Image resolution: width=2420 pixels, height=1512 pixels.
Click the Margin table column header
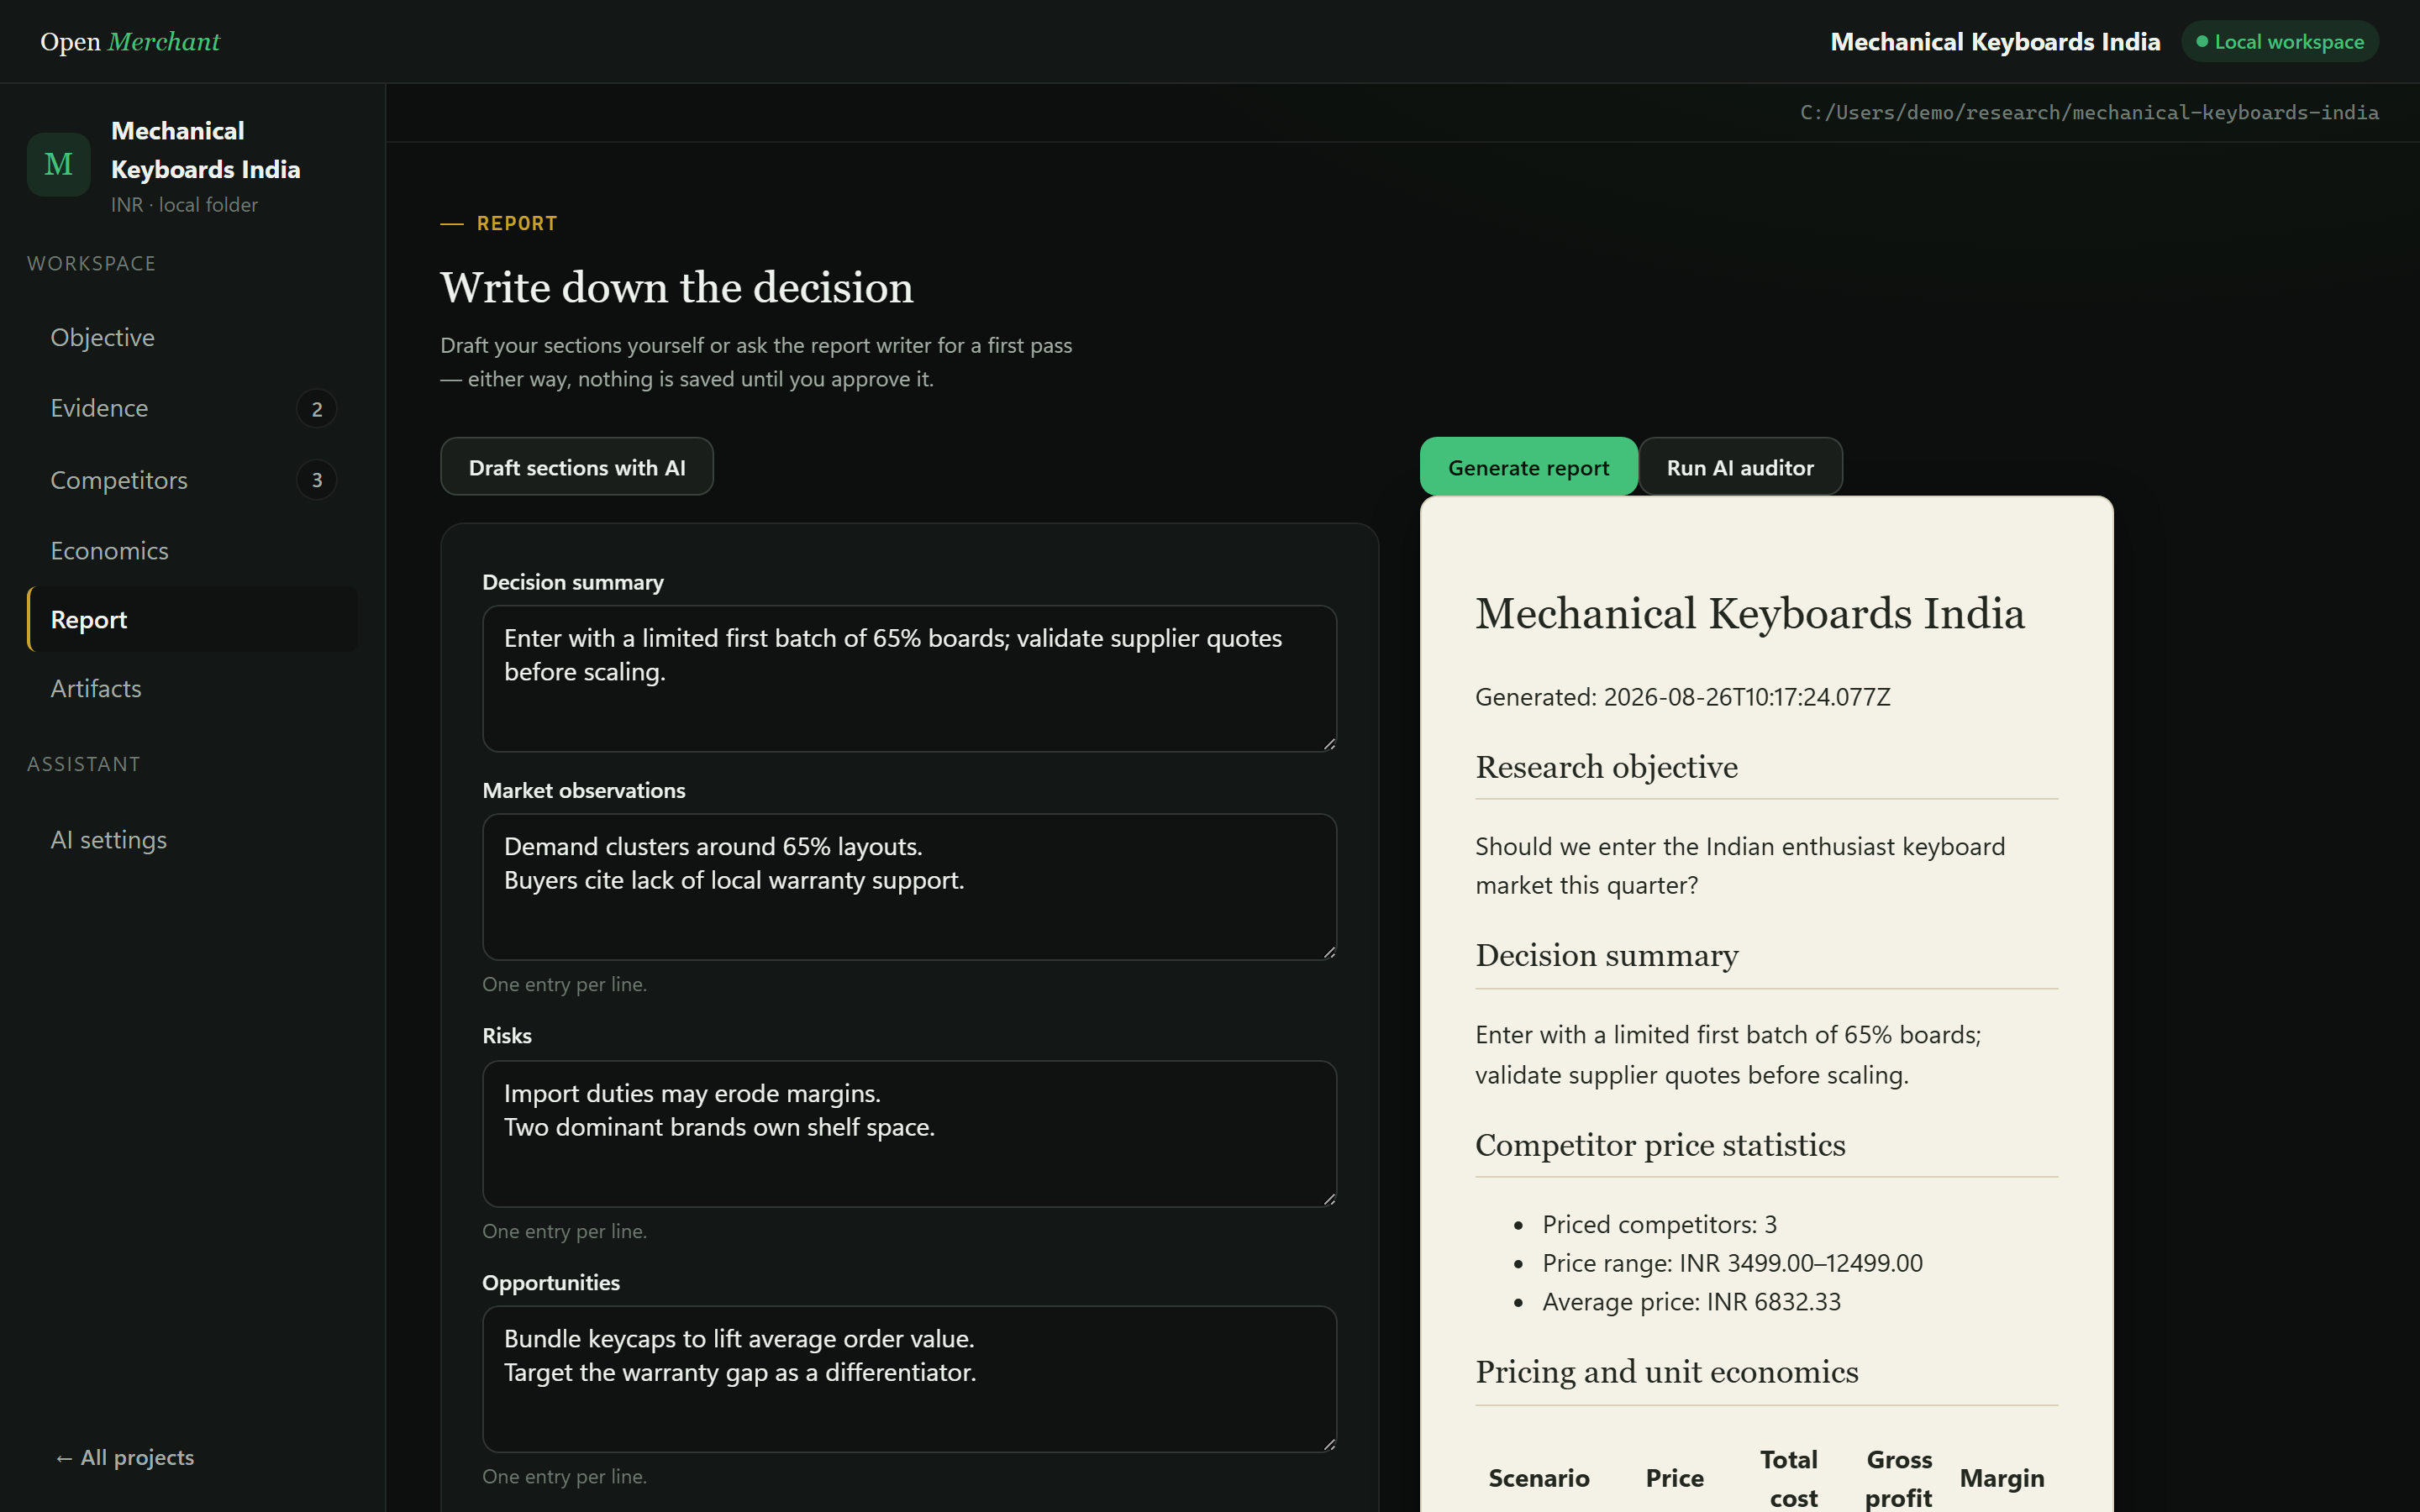(2001, 1479)
